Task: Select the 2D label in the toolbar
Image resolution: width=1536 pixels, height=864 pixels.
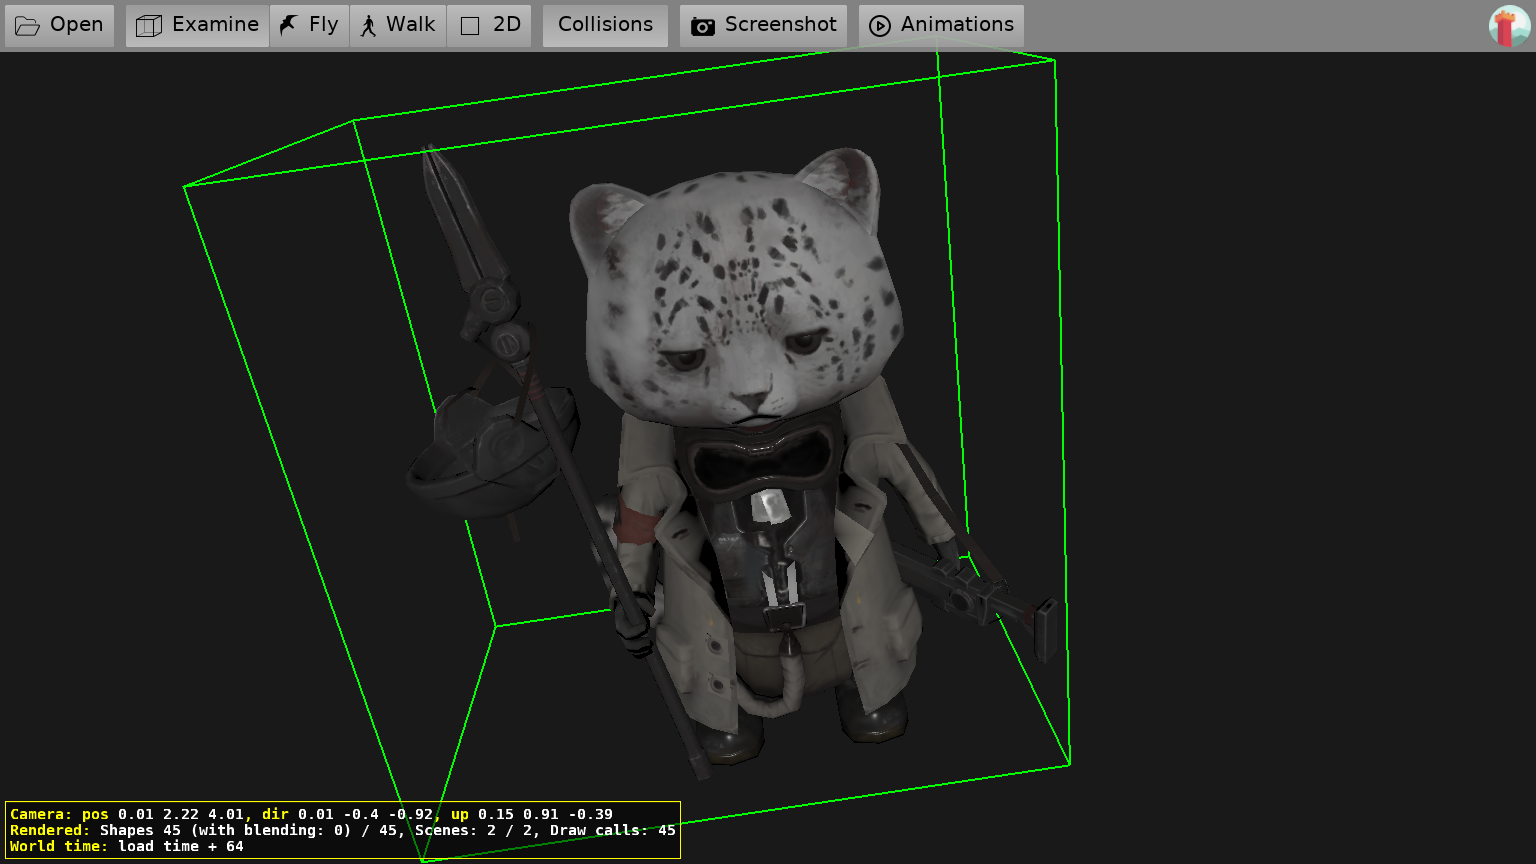Action: pos(506,25)
